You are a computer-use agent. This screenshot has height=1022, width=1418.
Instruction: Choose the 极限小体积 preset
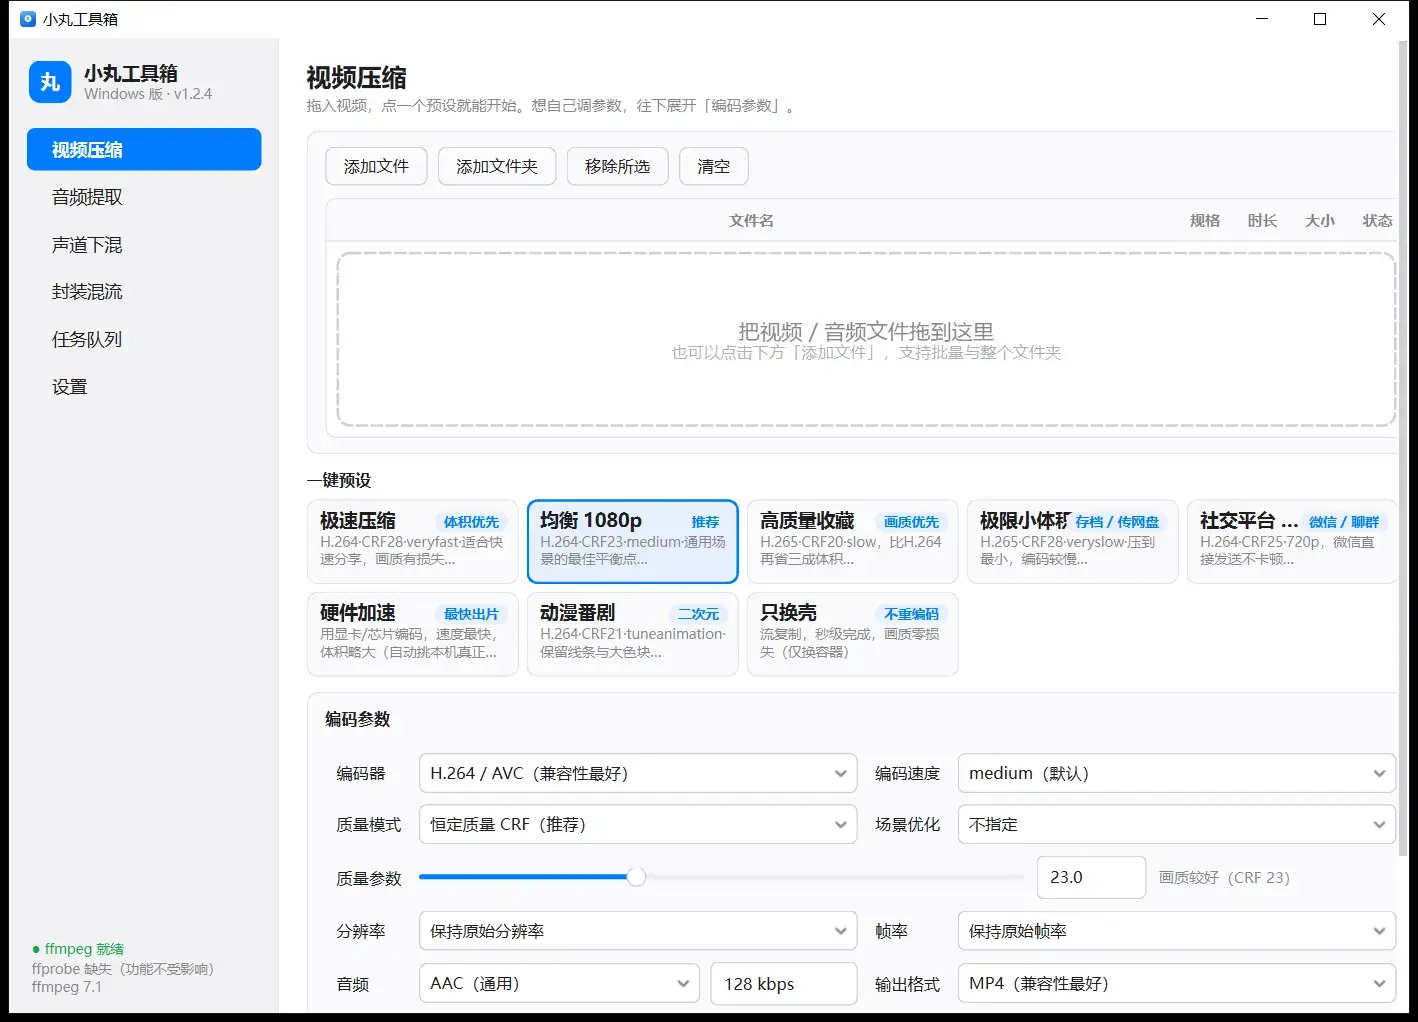(1073, 541)
